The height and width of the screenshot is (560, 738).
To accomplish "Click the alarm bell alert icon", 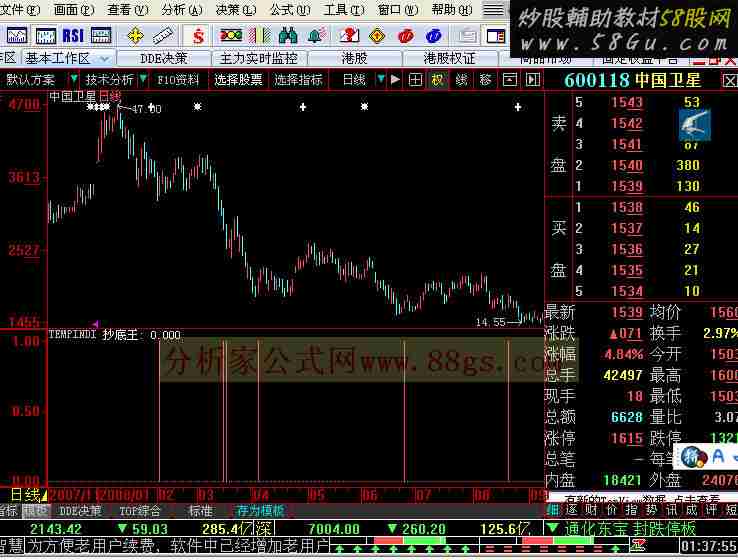I will (316, 36).
